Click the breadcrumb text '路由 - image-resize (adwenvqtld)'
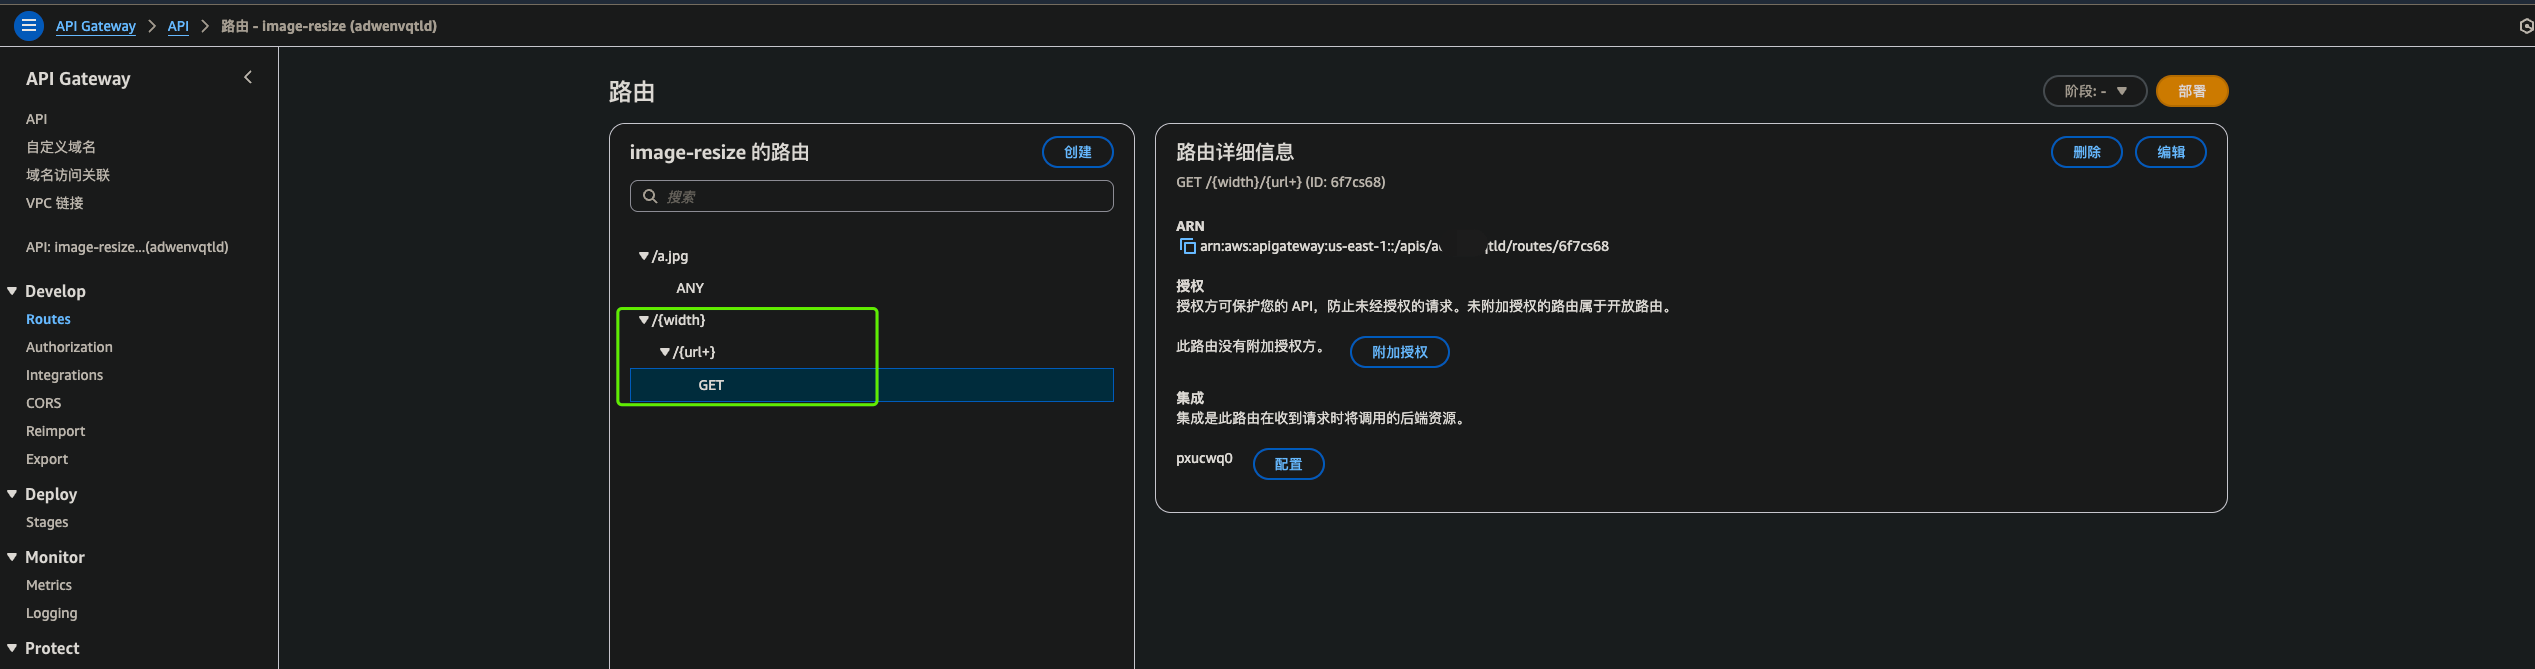This screenshot has width=2535, height=669. tap(329, 26)
